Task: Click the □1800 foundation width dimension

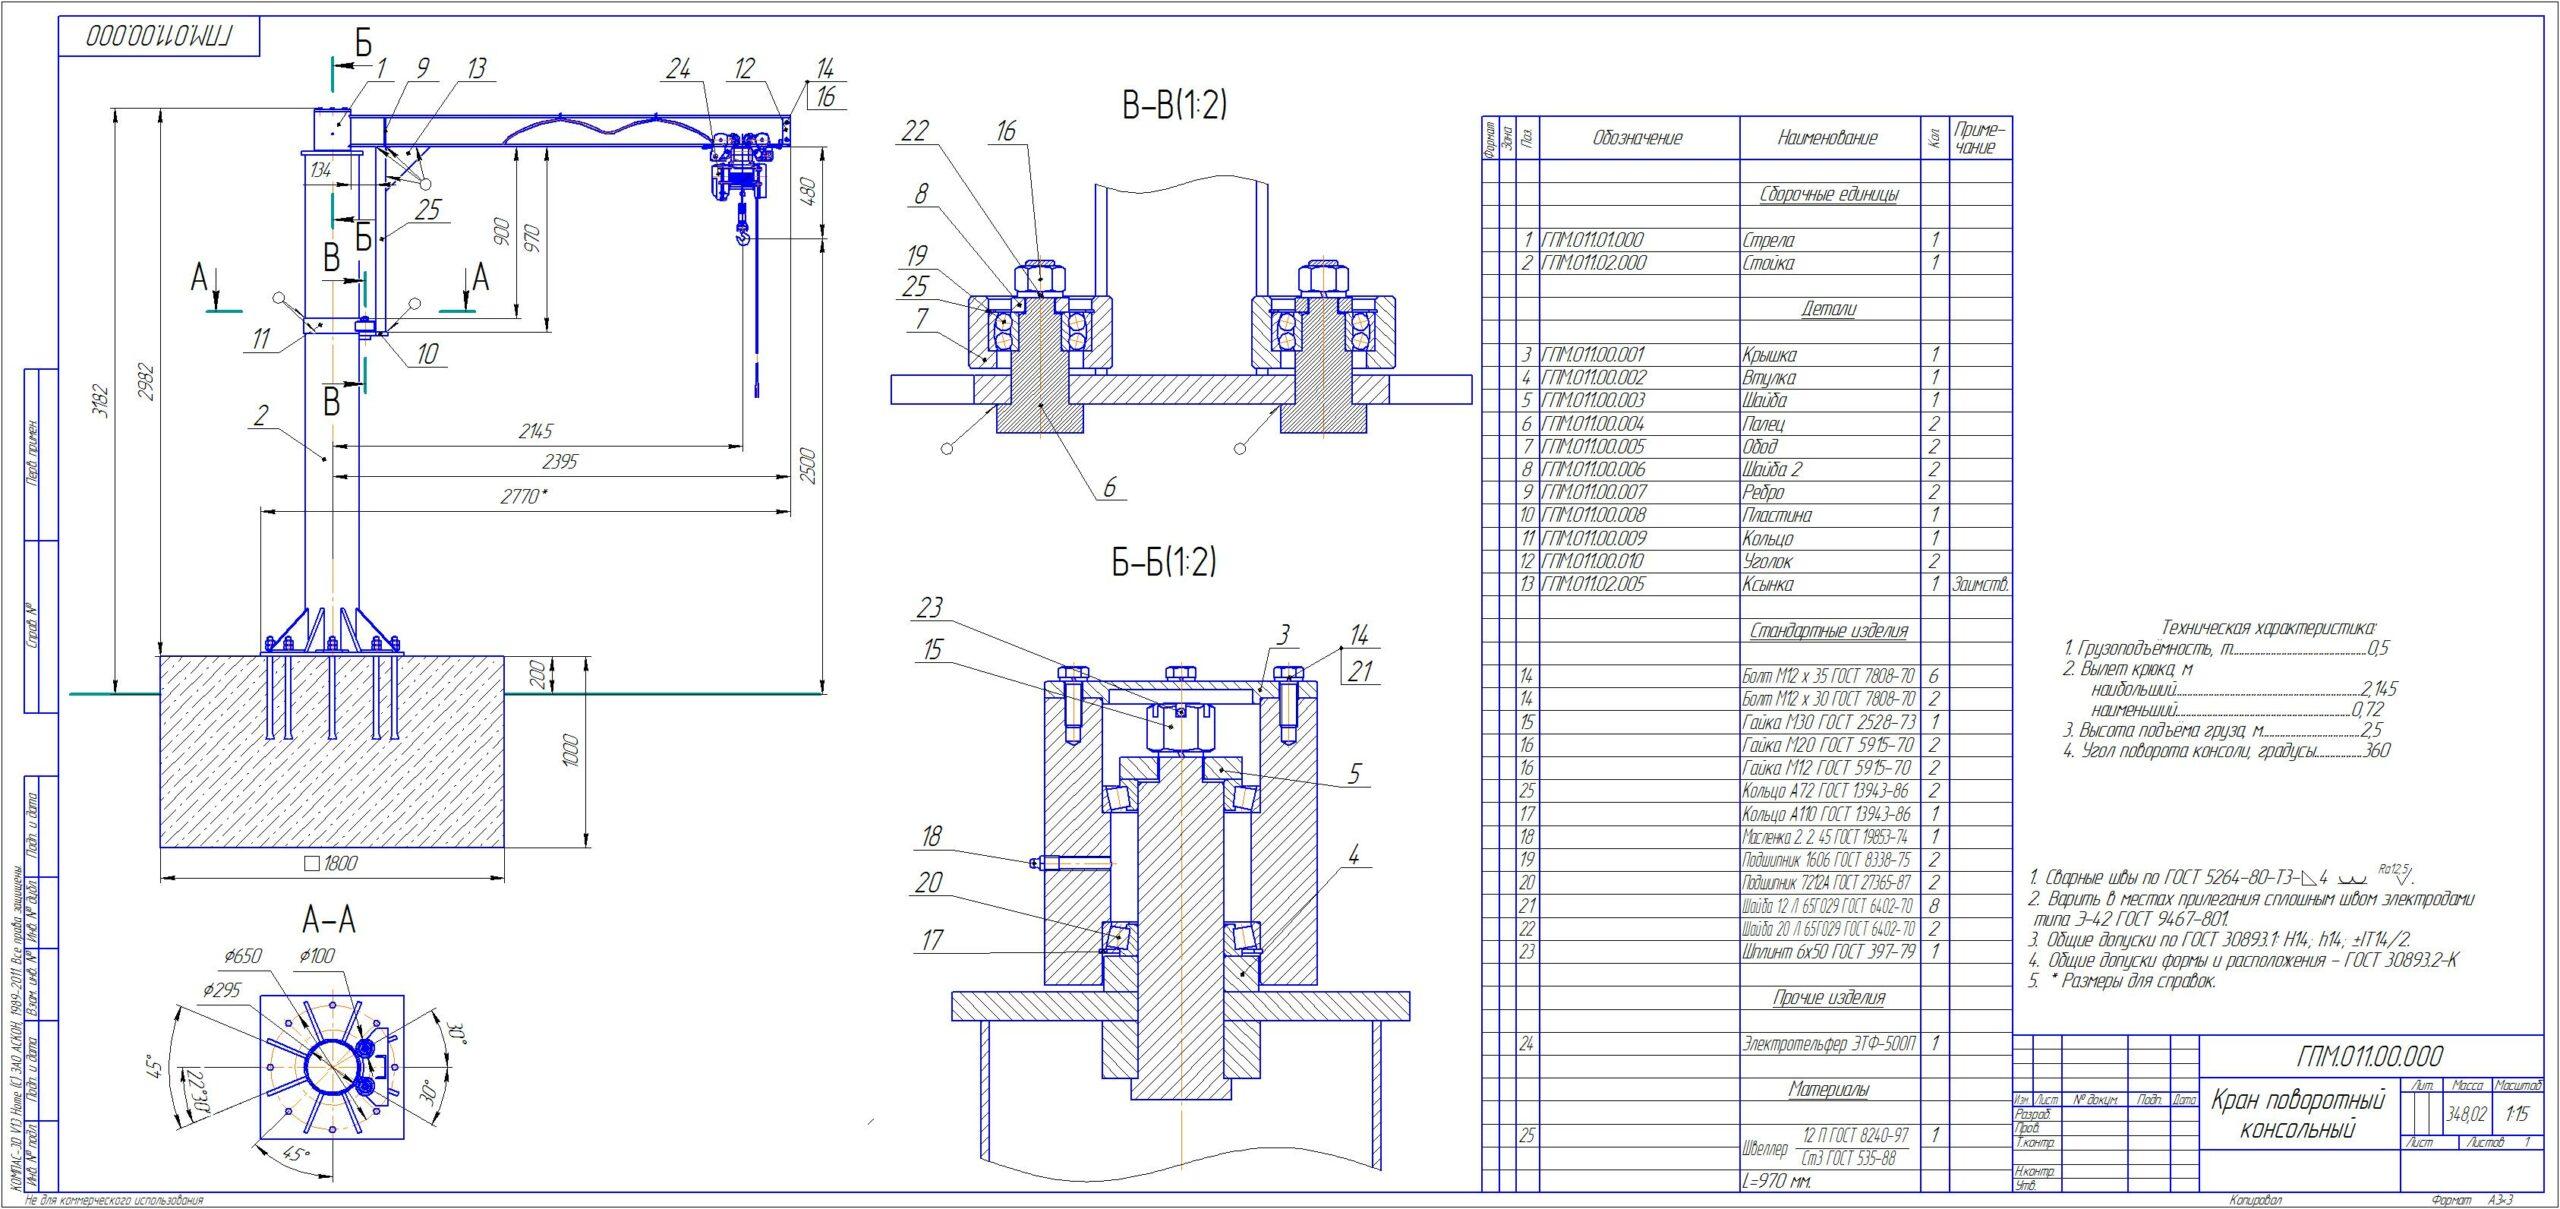Action: point(329,863)
